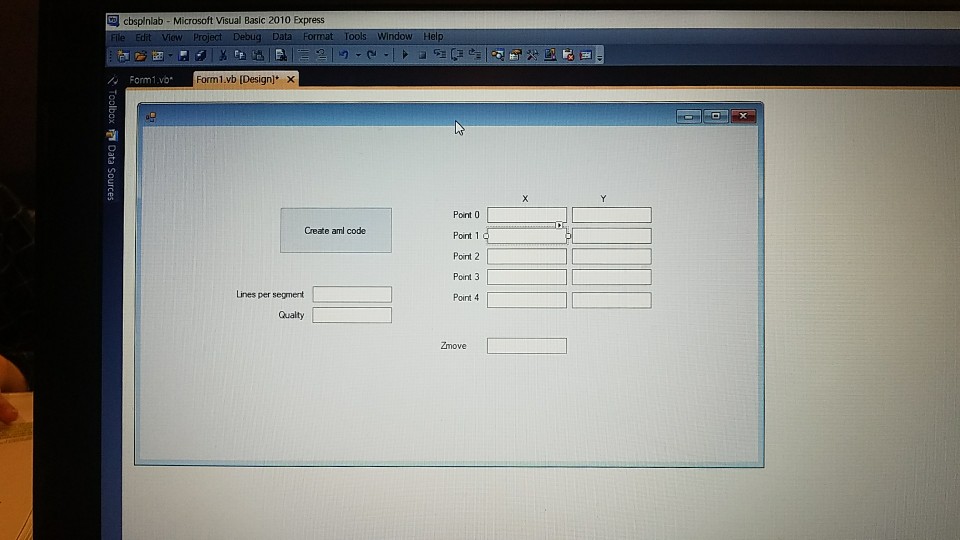Select the Point 4 X text box
This screenshot has height=540, width=960.
pos(527,300)
